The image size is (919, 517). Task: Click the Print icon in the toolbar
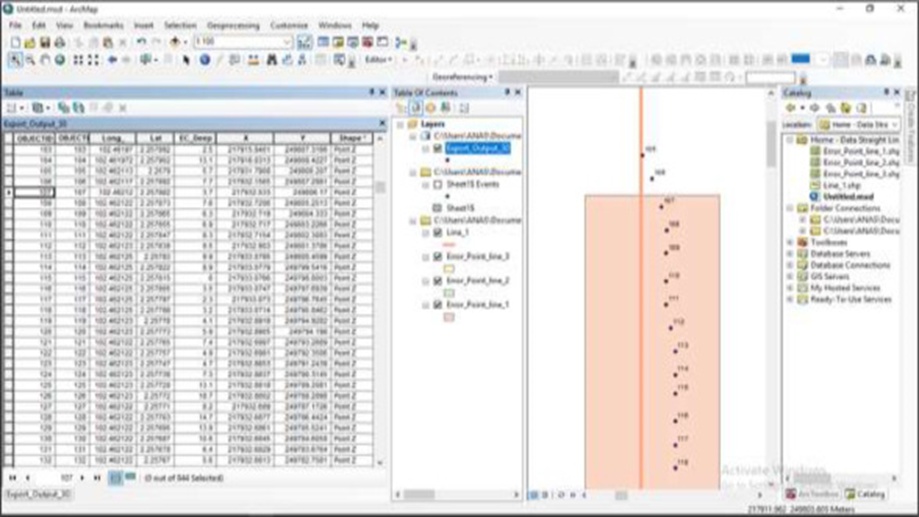[x=60, y=42]
